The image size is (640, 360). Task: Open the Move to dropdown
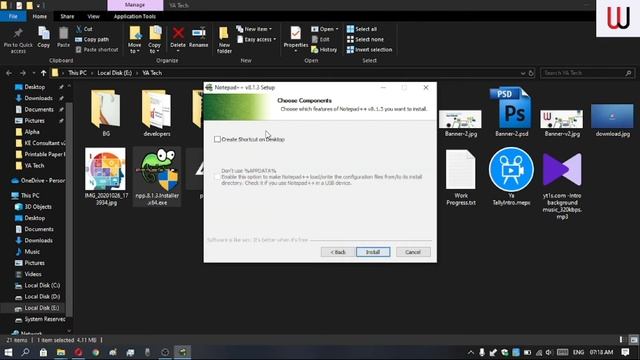pyautogui.click(x=134, y=40)
